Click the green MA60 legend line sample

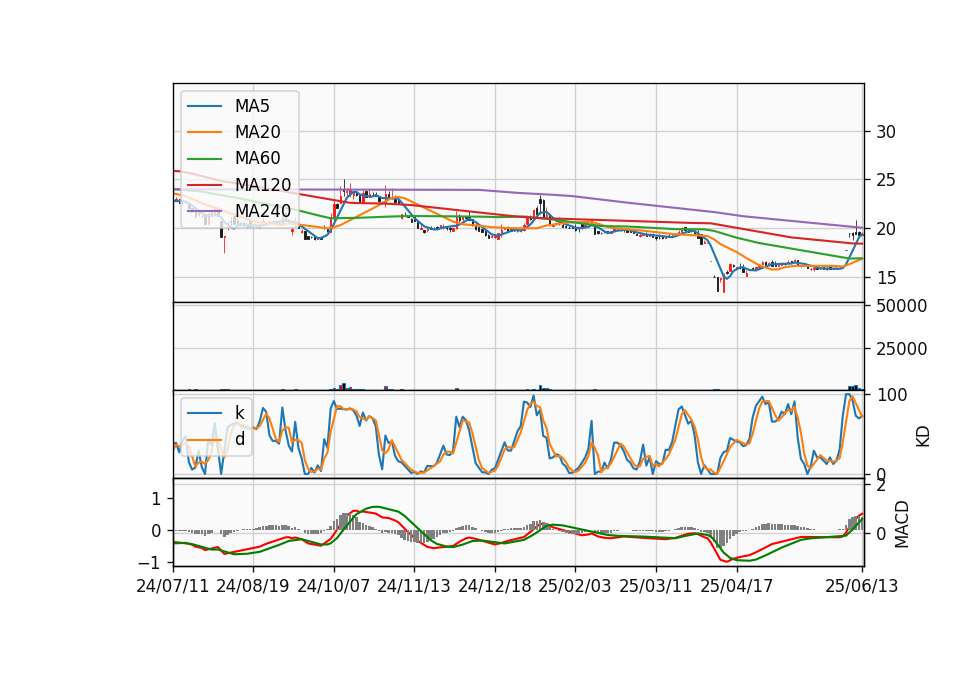tap(204, 159)
